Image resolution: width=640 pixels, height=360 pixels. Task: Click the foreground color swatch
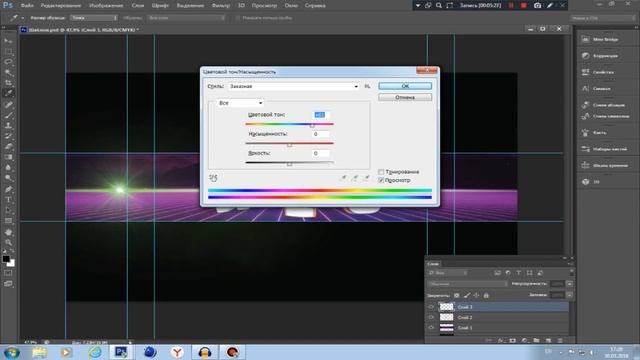pyautogui.click(x=6, y=259)
